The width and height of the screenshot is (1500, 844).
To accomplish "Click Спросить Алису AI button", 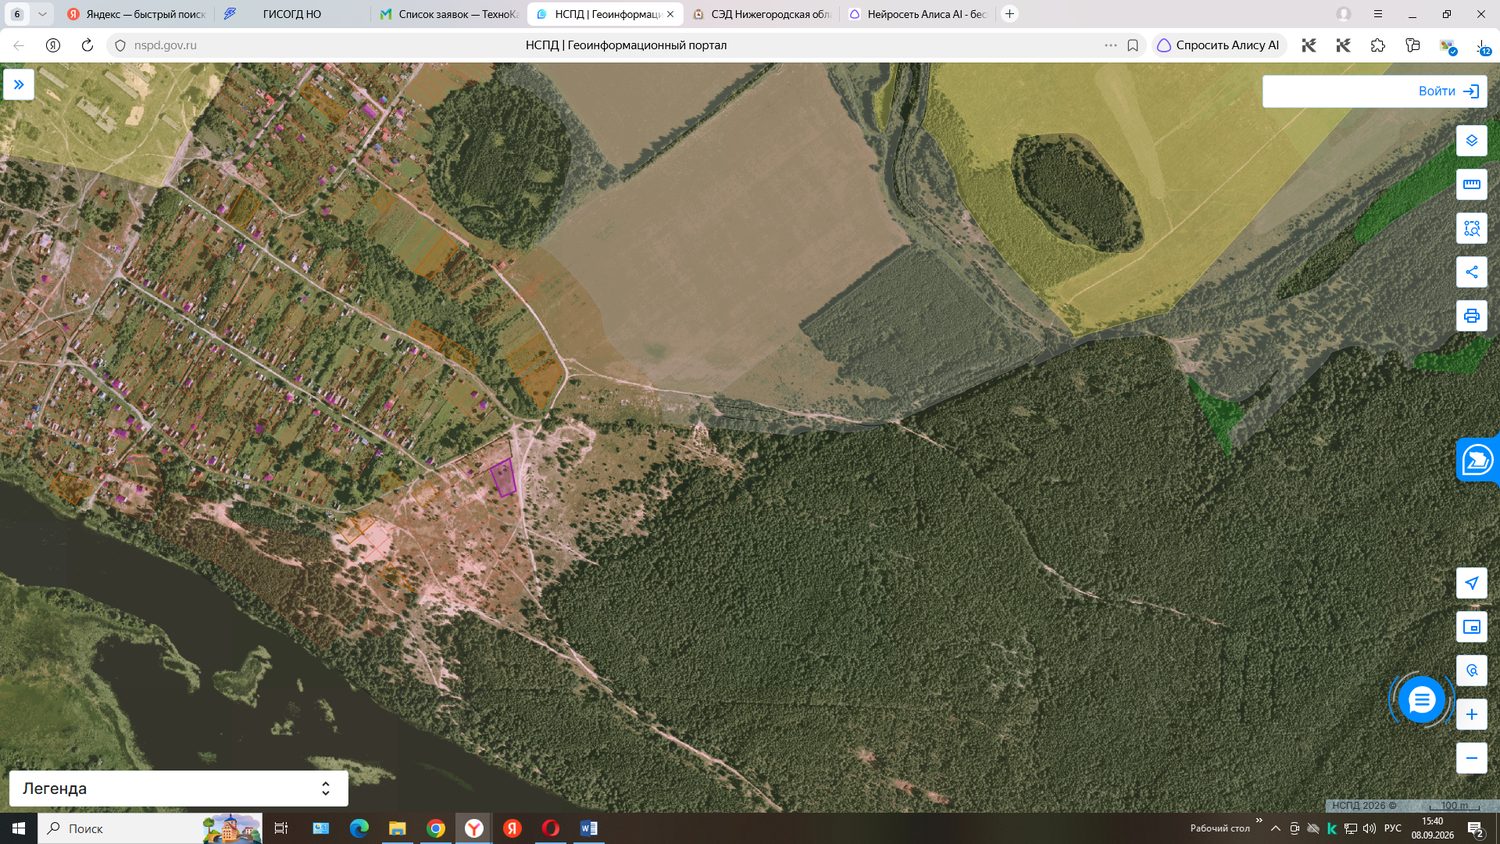I will [x=1219, y=45].
